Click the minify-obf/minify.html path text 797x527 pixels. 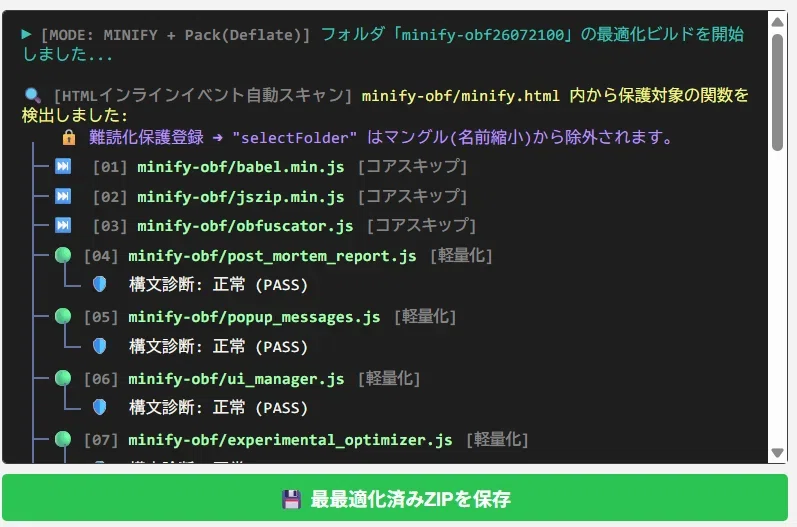pos(461,96)
